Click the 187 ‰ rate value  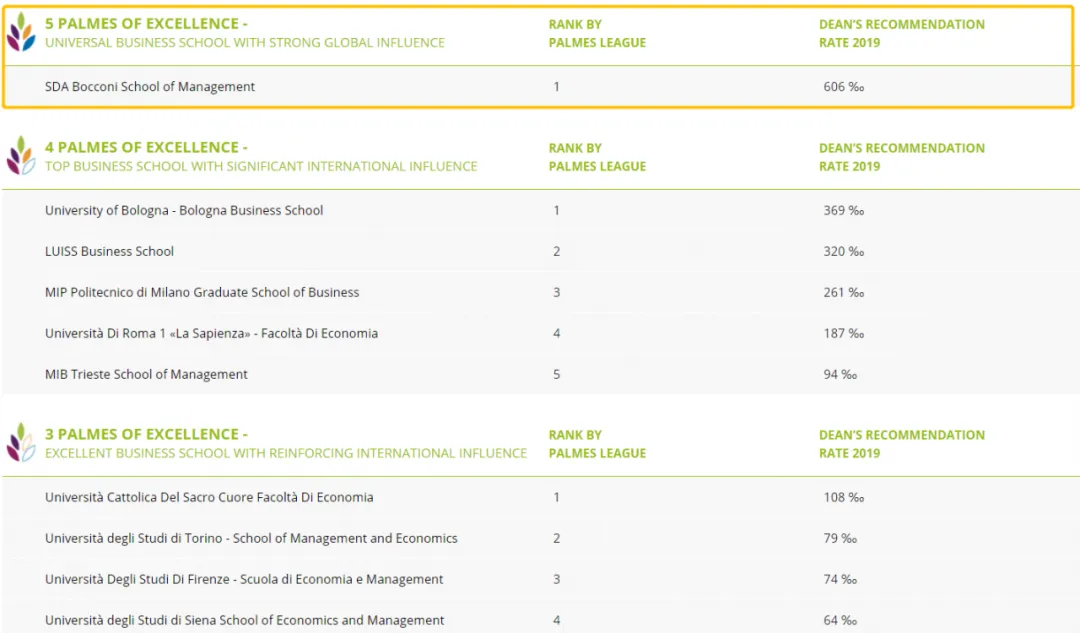844,333
